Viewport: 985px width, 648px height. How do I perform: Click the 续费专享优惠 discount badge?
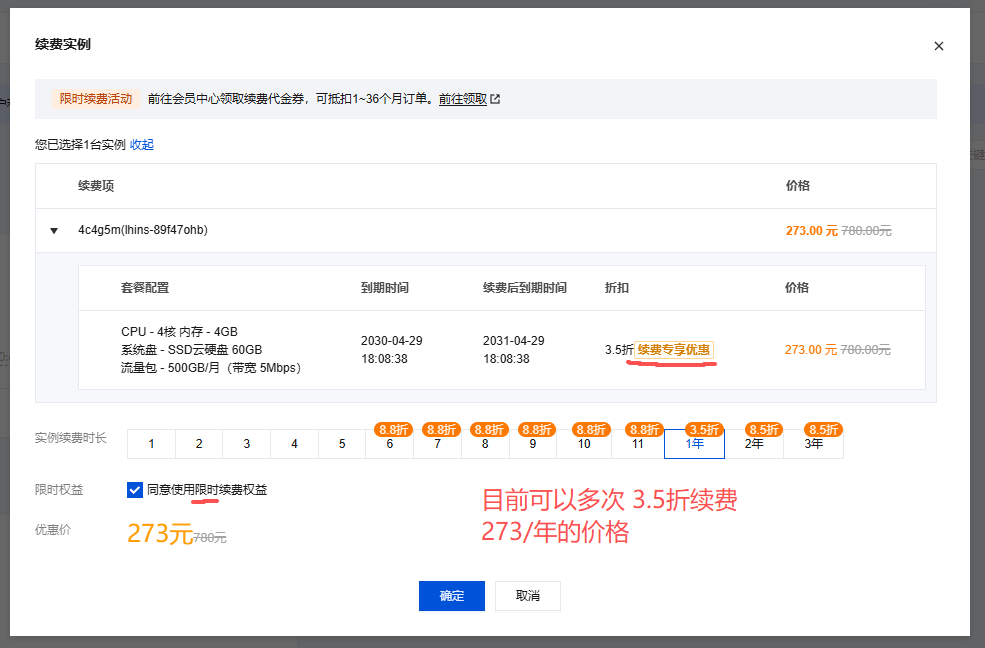(x=671, y=350)
